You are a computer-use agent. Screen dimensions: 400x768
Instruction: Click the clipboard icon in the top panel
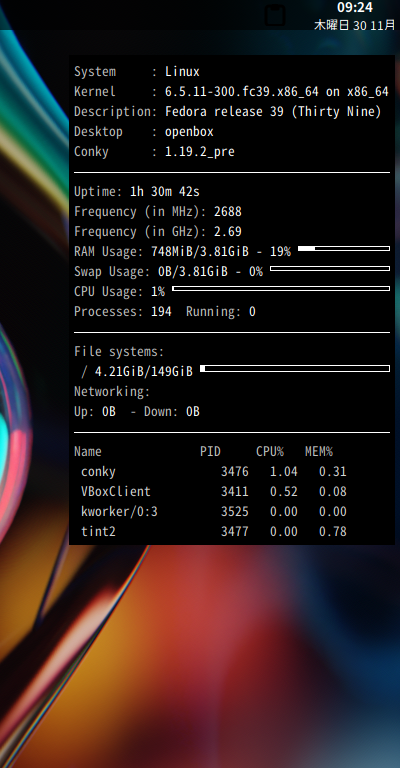(x=275, y=15)
